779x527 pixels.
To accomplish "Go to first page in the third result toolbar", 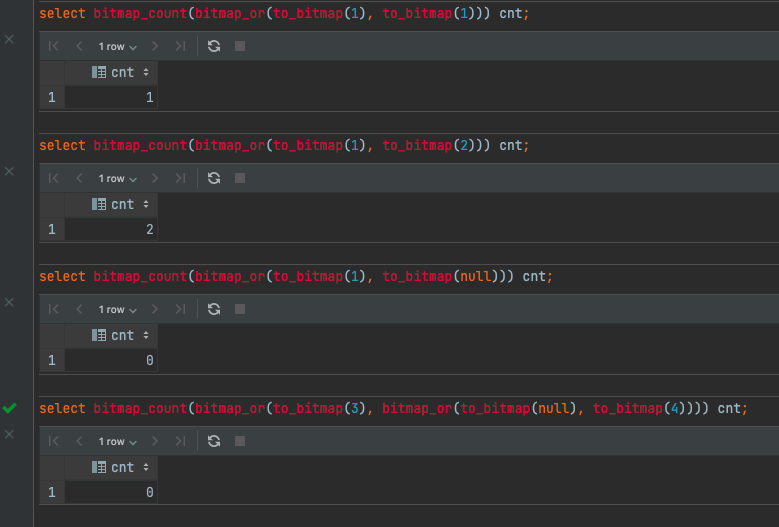I will tap(54, 309).
